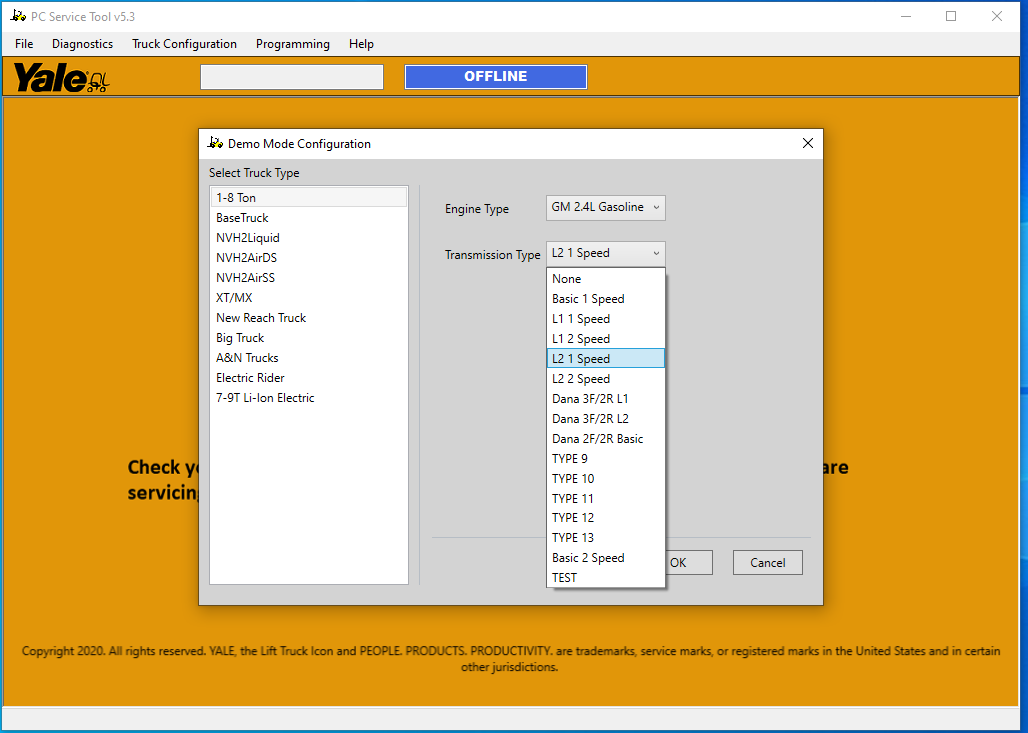Viewport: 1028px width, 733px height.
Task: Click the Cancel button
Action: click(767, 563)
